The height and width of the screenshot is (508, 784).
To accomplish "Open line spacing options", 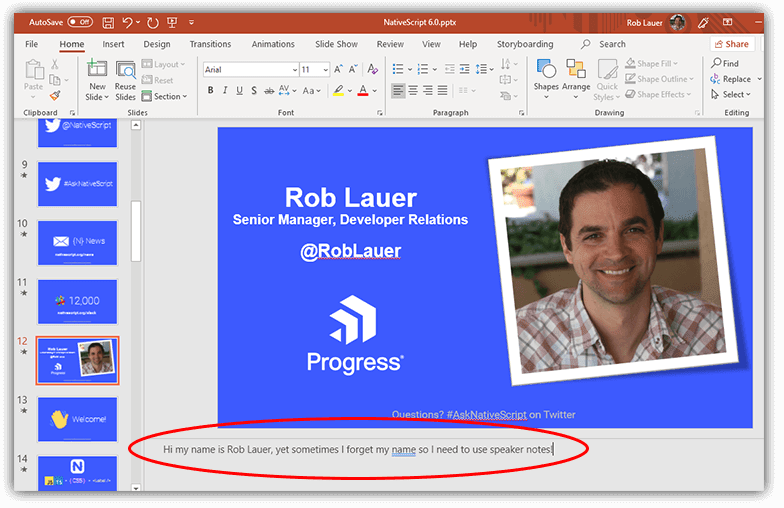I will click(484, 69).
